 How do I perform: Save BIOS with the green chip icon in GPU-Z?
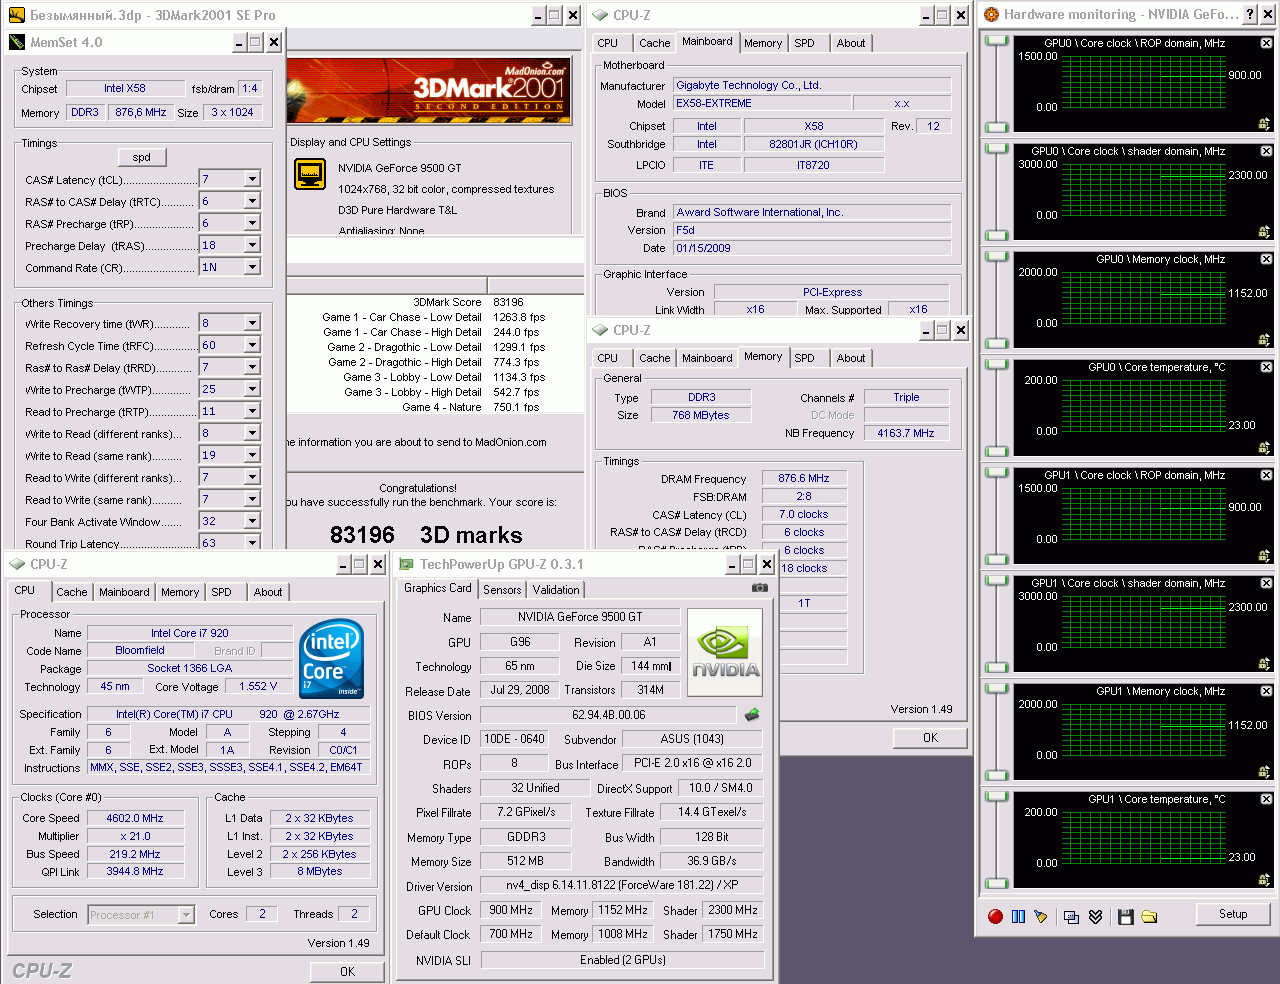pos(752,714)
